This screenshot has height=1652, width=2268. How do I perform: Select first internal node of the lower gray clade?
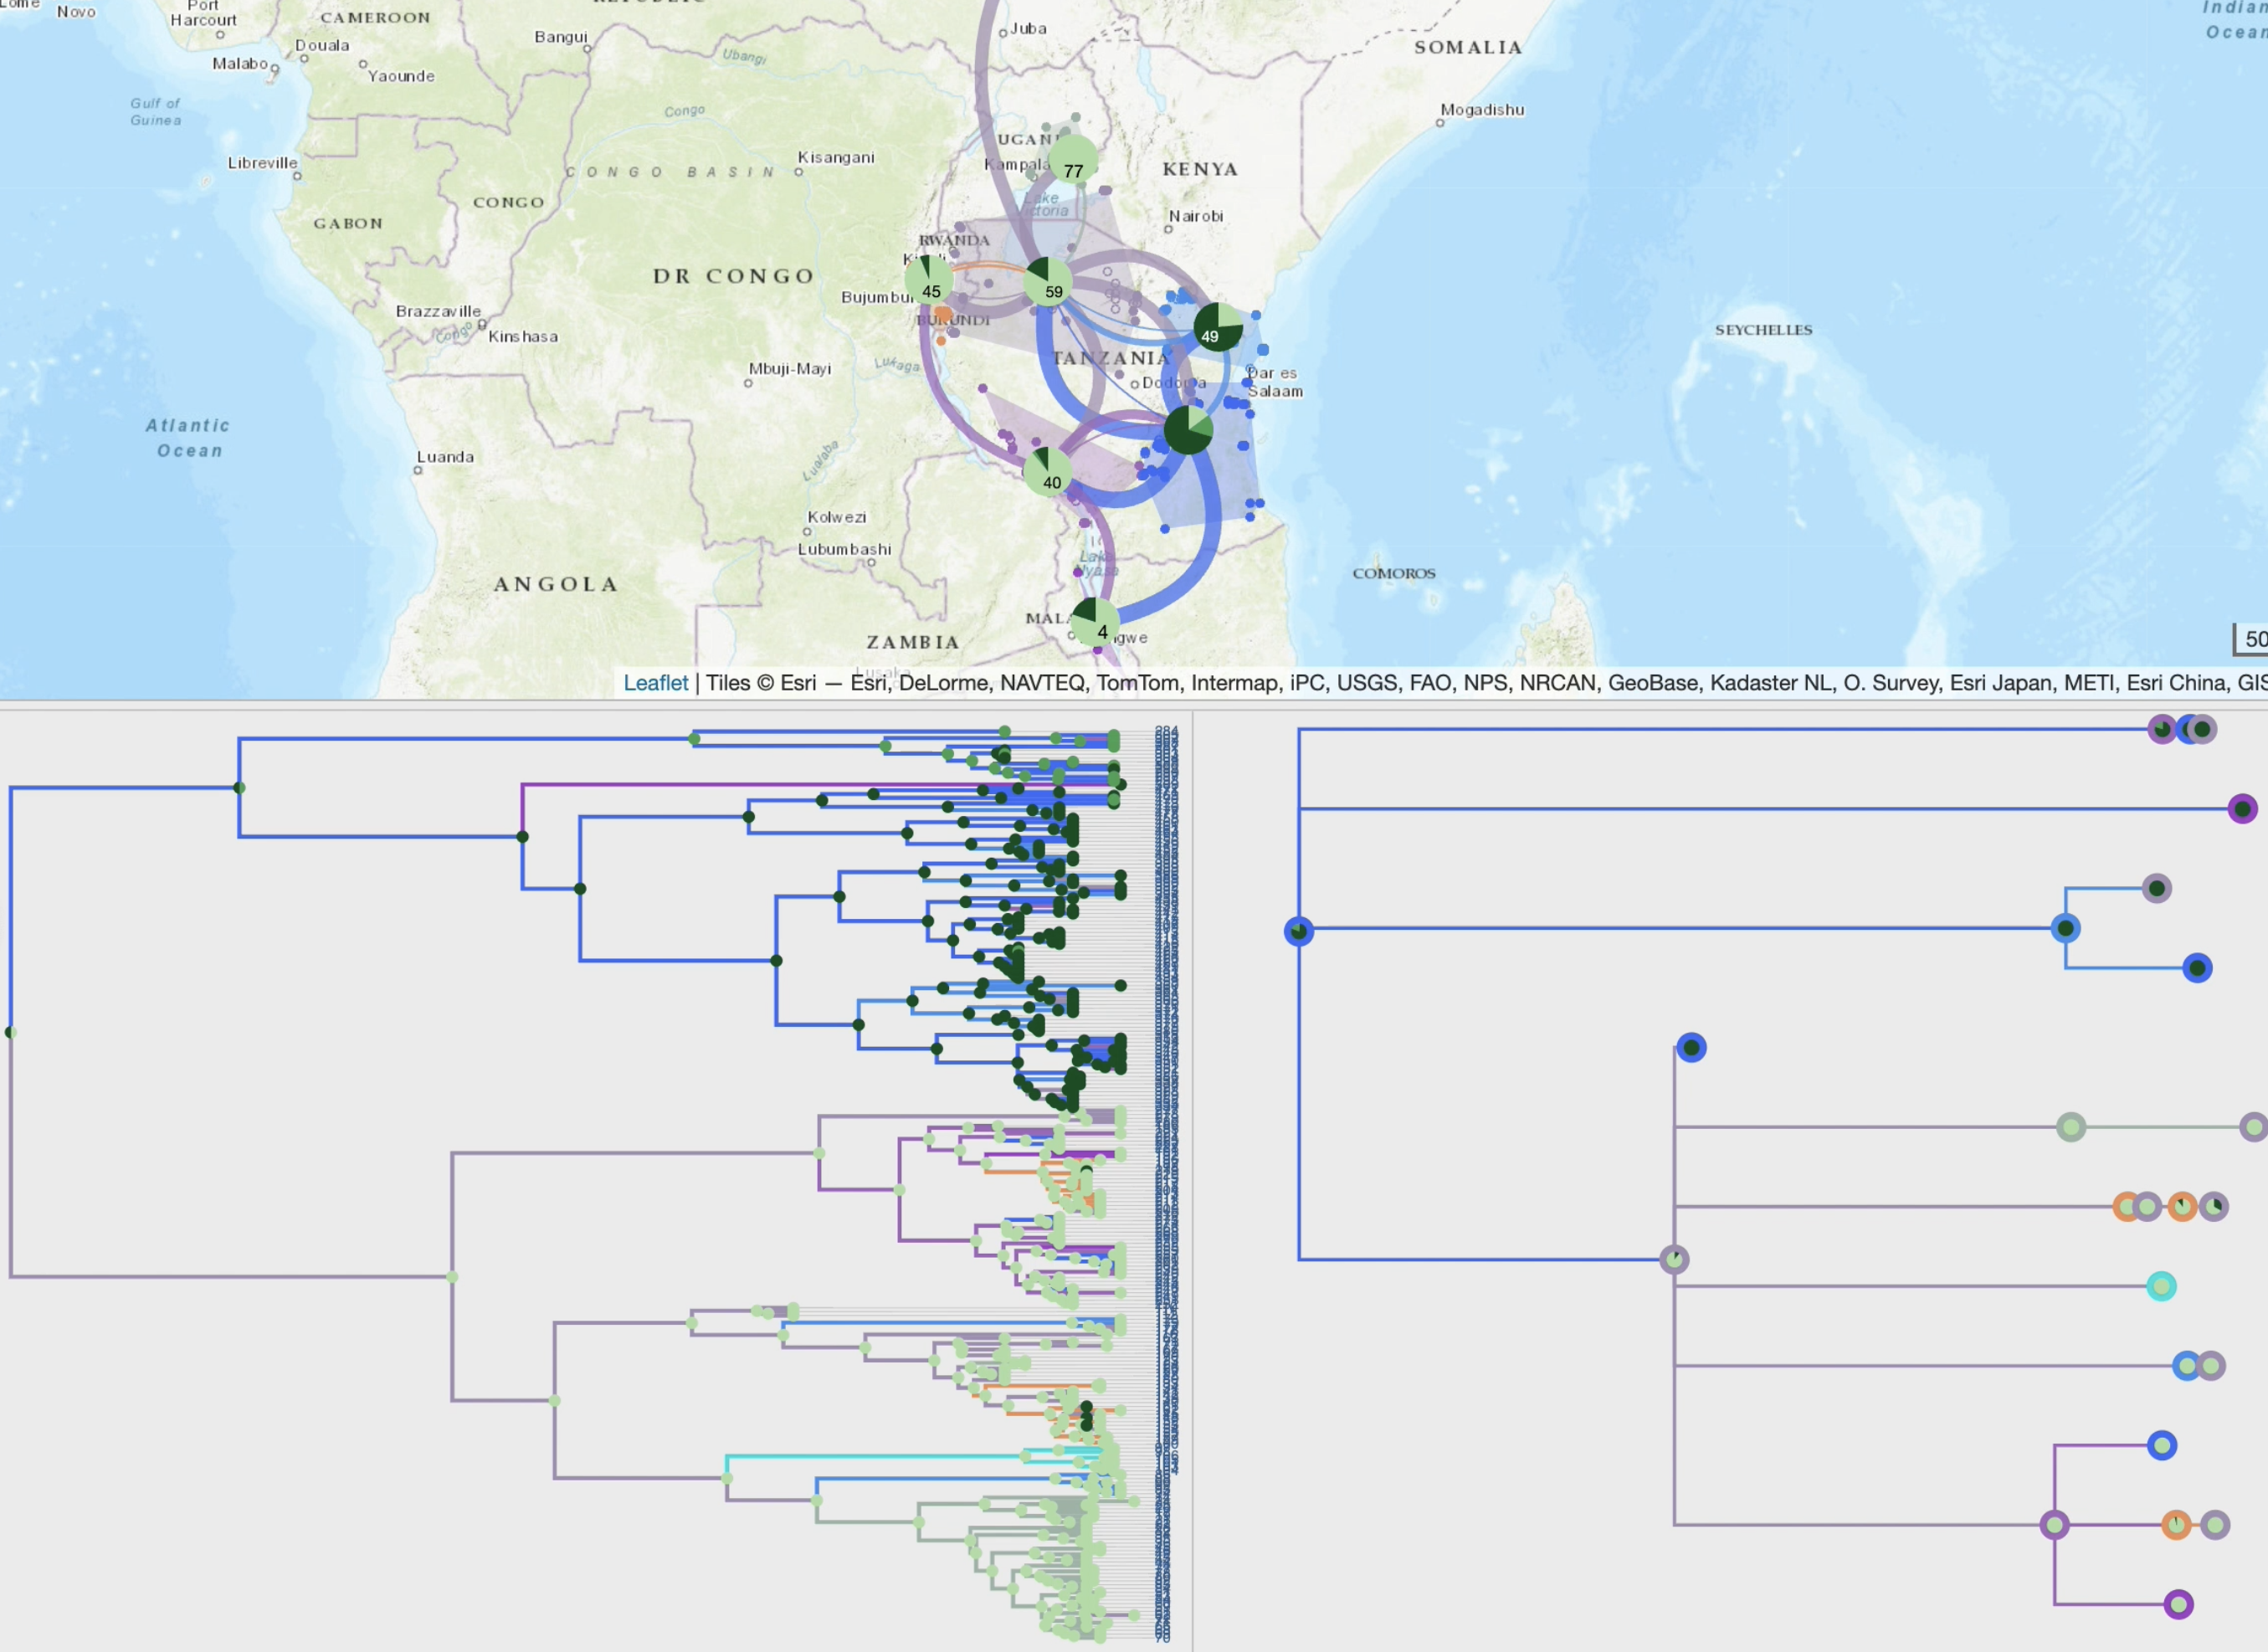click(452, 1277)
